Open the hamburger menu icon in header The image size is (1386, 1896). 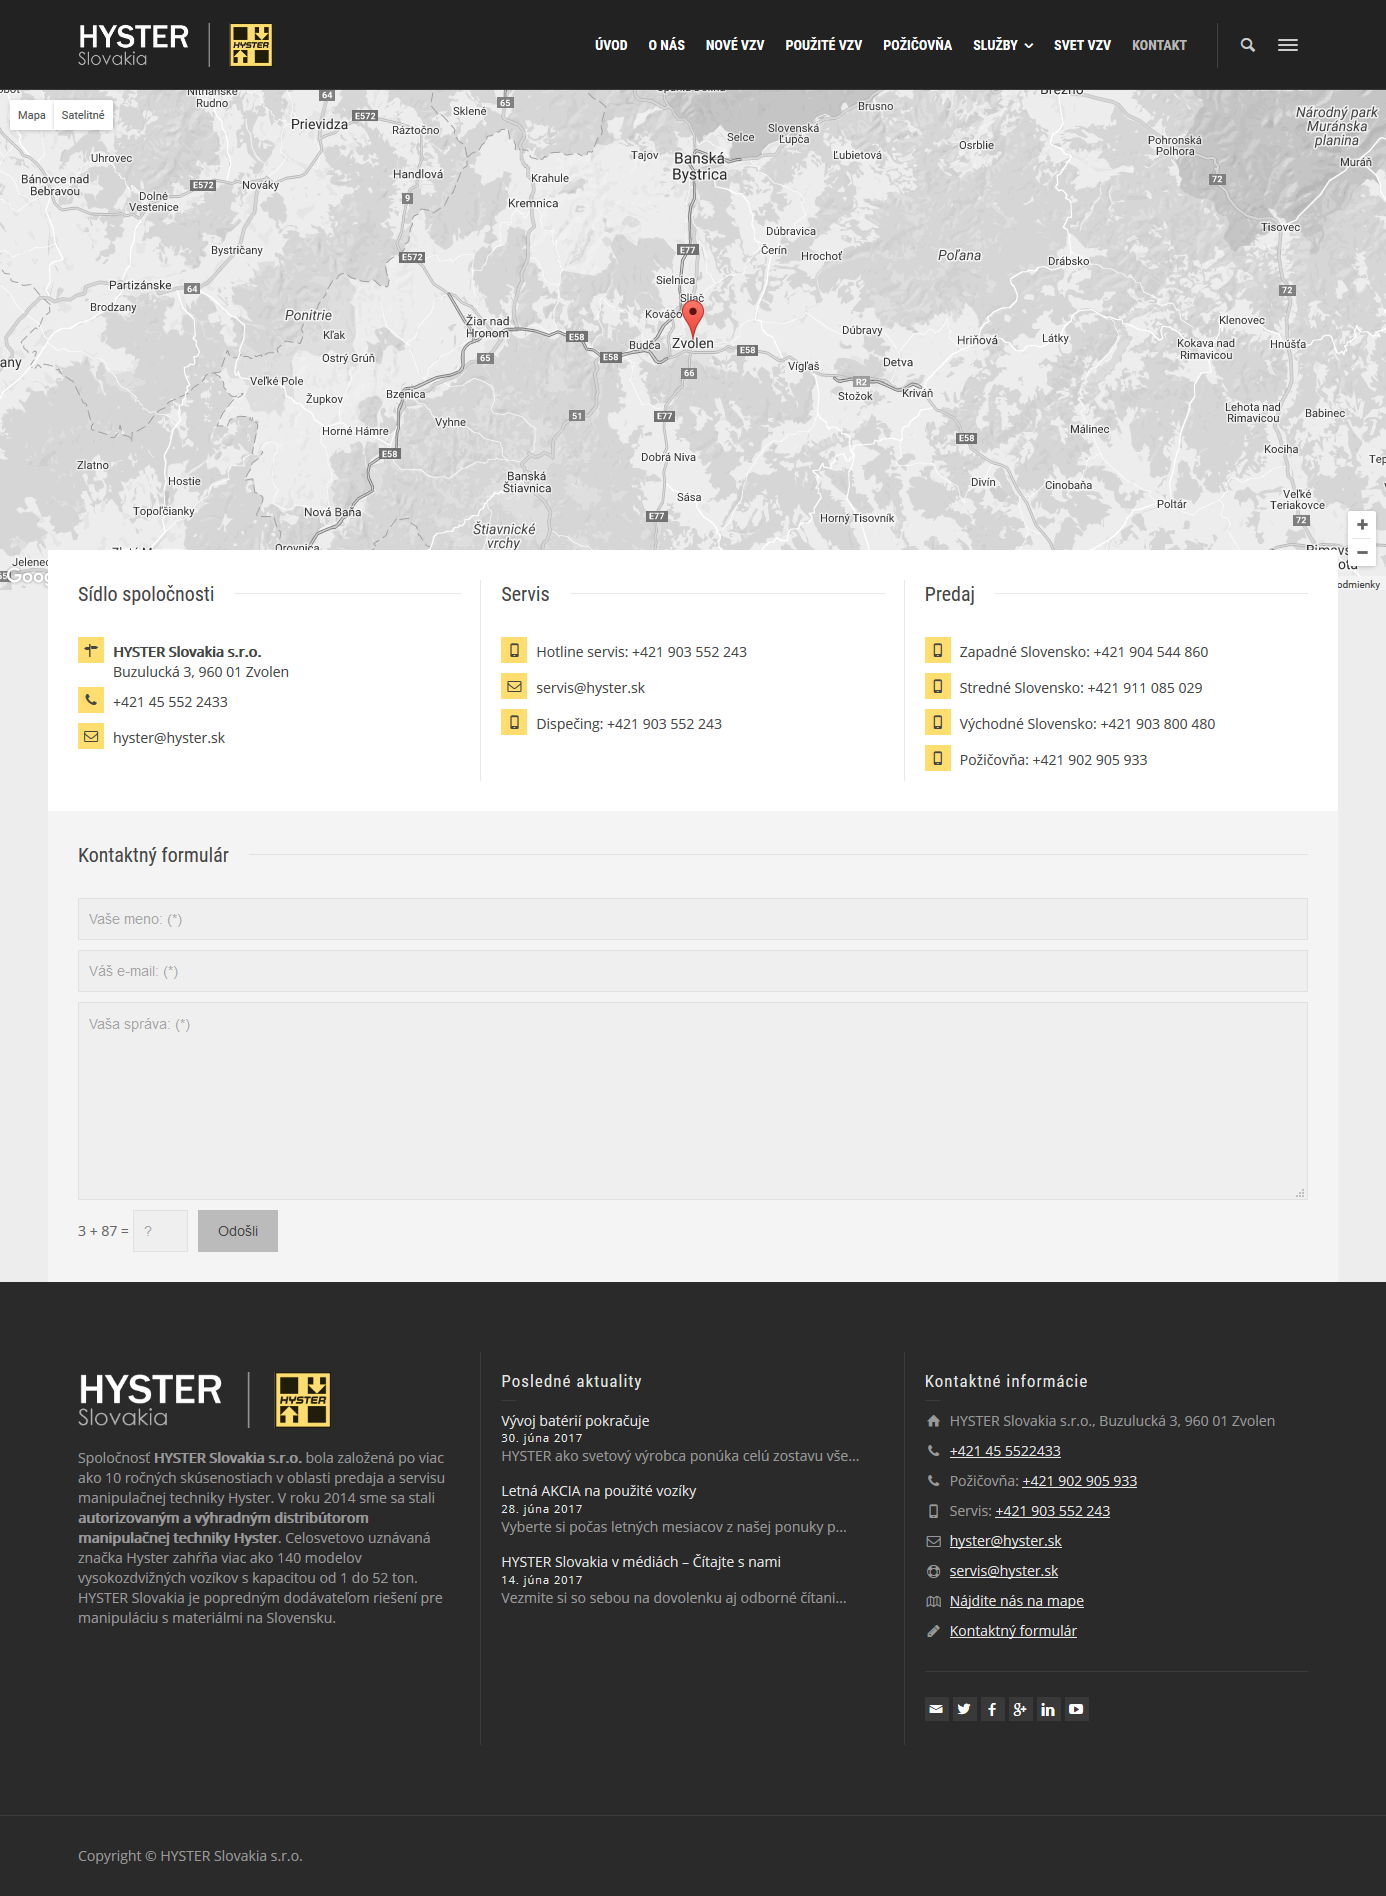tap(1288, 45)
